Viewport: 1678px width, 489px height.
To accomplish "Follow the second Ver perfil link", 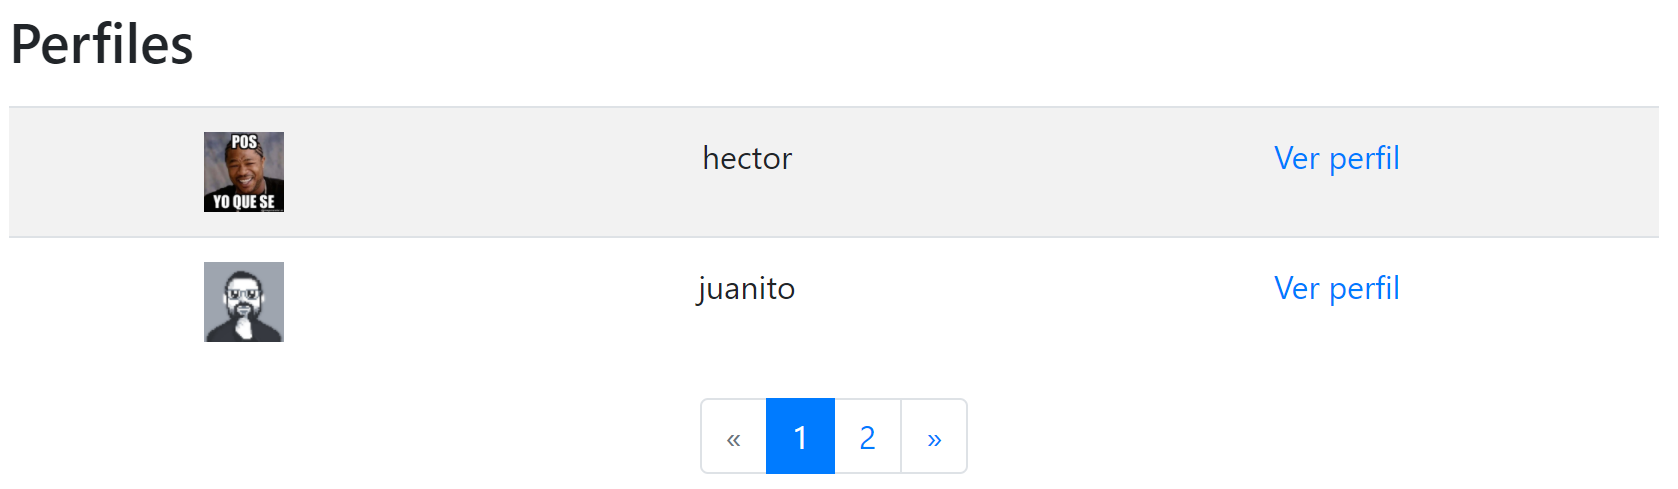I will tap(1336, 288).
